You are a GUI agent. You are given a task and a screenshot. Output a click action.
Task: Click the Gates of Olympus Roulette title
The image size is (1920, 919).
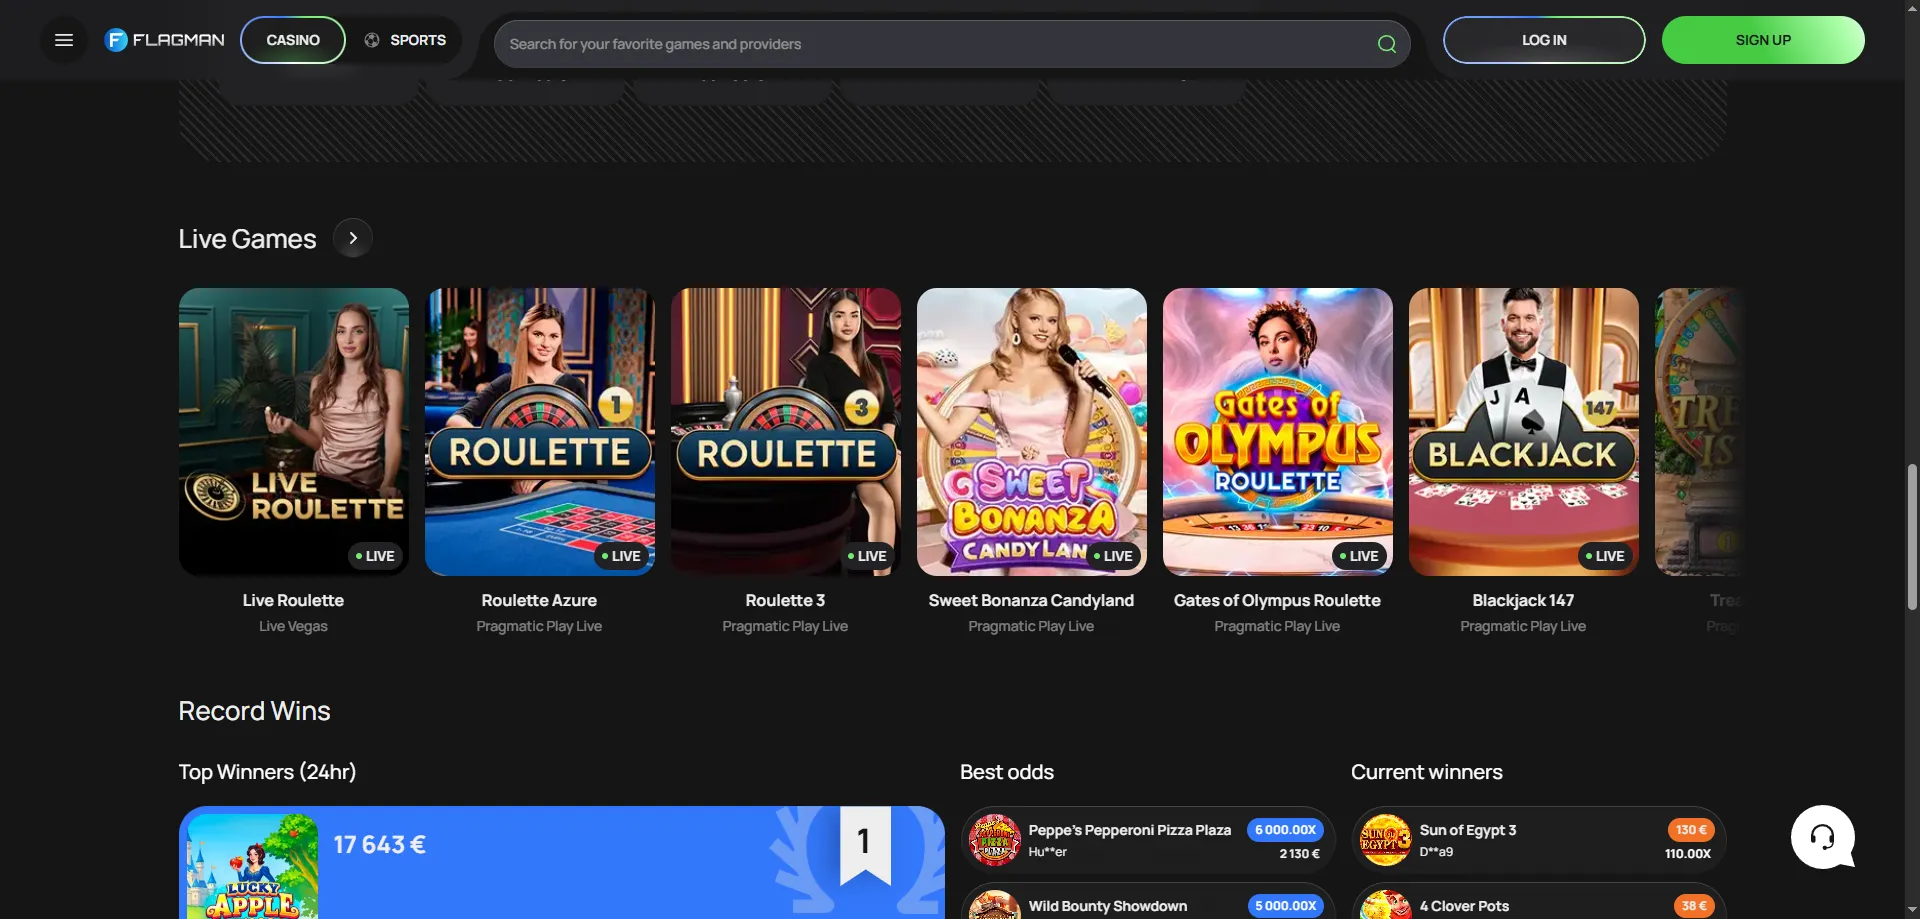1277,600
